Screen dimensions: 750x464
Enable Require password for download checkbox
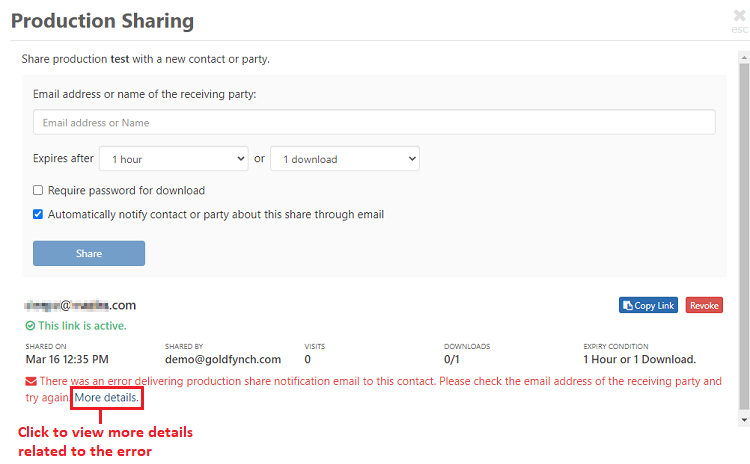(x=38, y=190)
